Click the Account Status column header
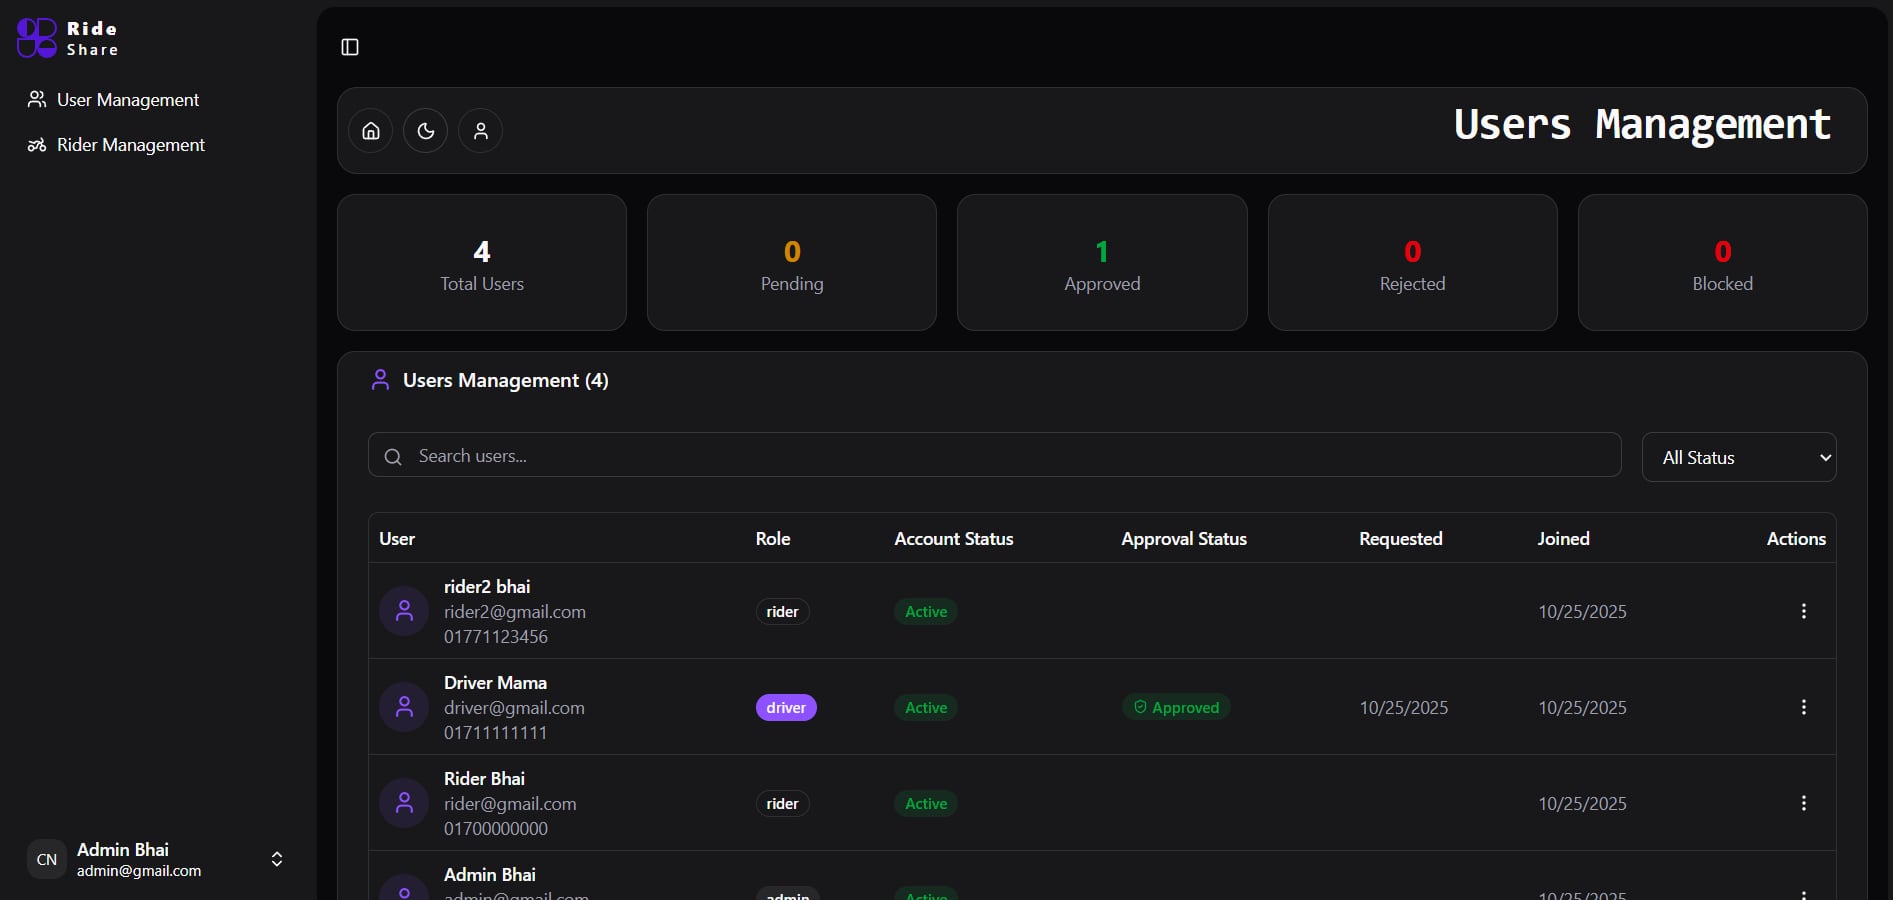1893x900 pixels. click(x=954, y=539)
